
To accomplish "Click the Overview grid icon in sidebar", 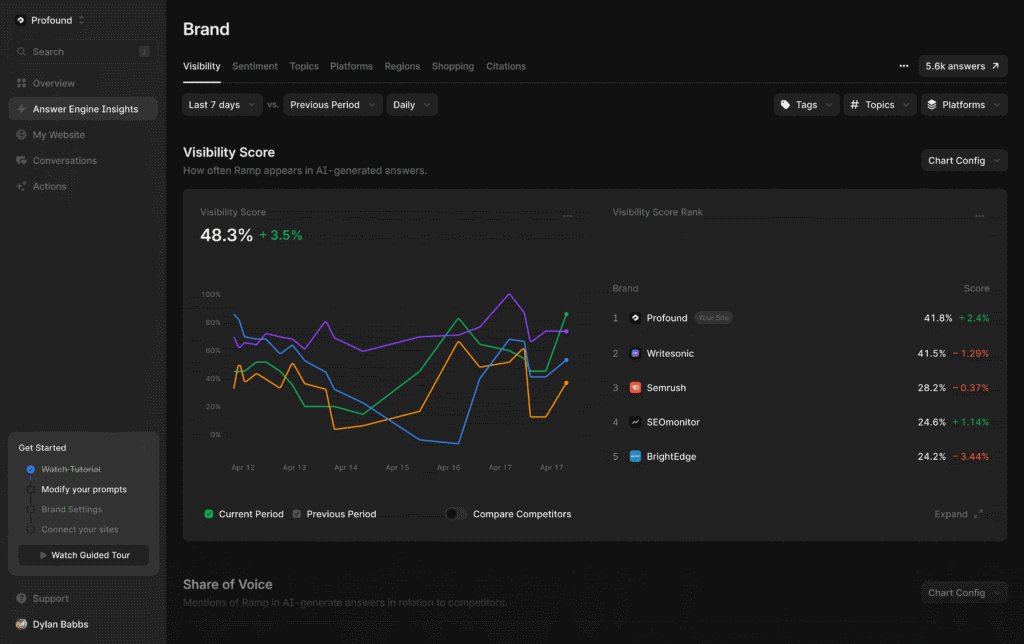I will 21,83.
